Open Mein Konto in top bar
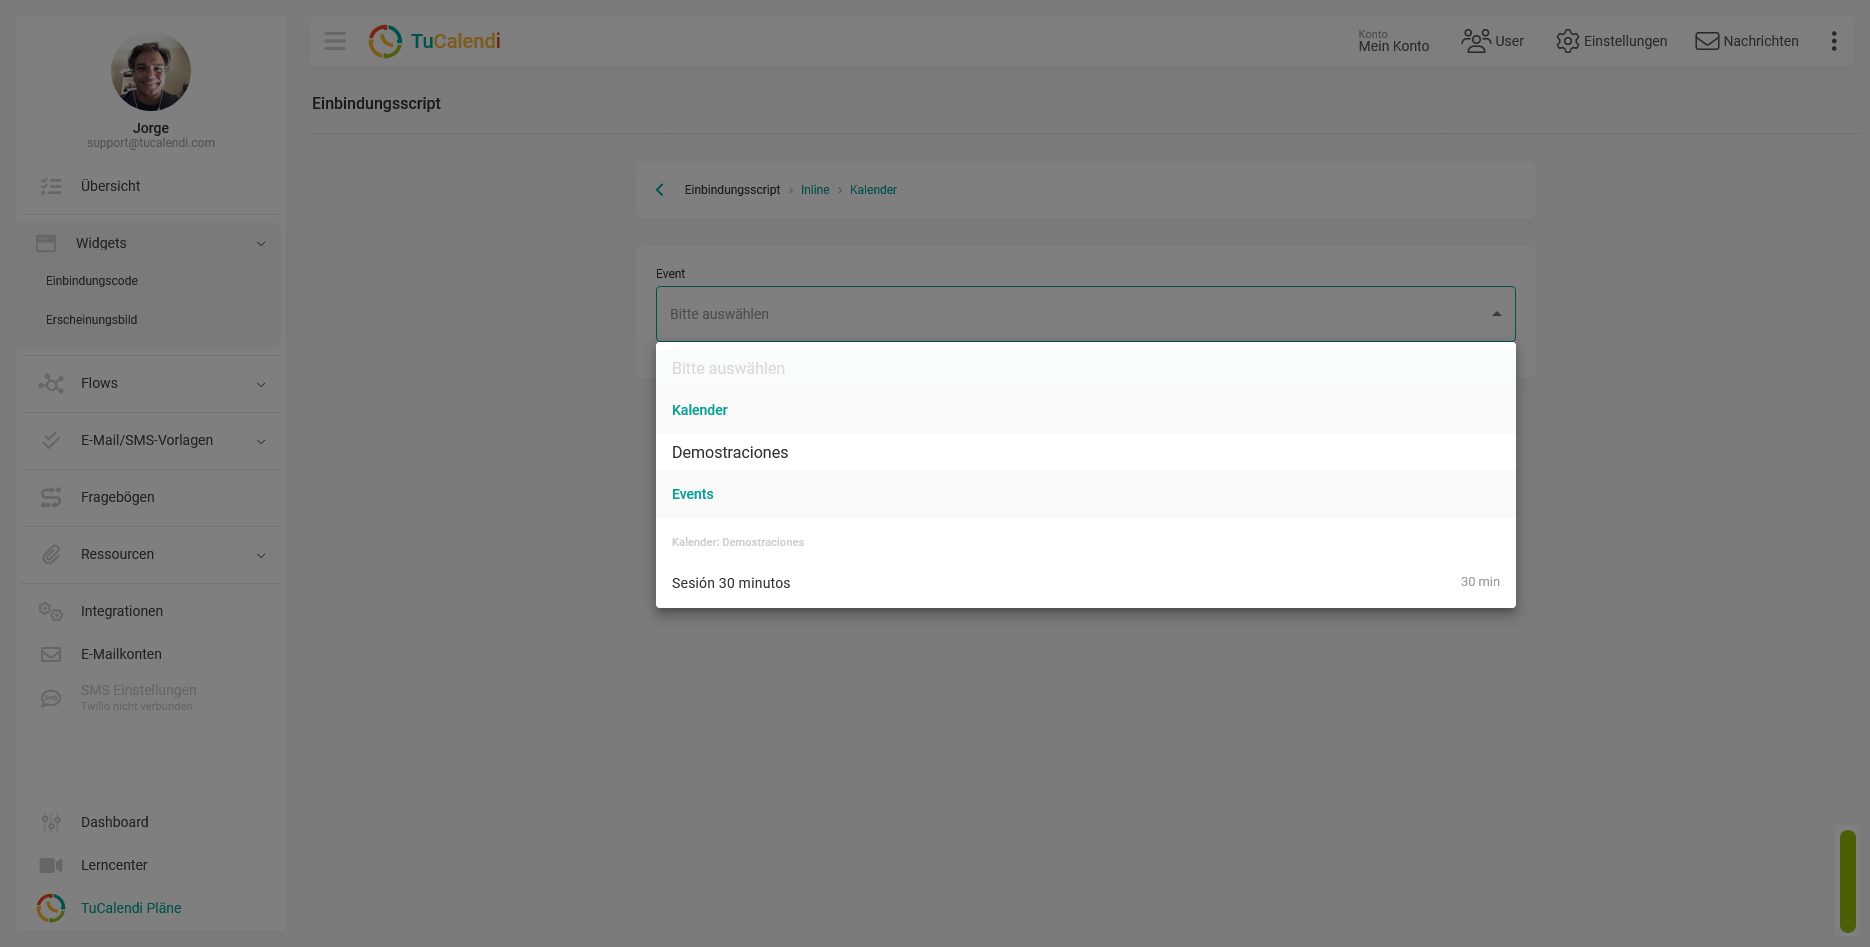 1394,41
